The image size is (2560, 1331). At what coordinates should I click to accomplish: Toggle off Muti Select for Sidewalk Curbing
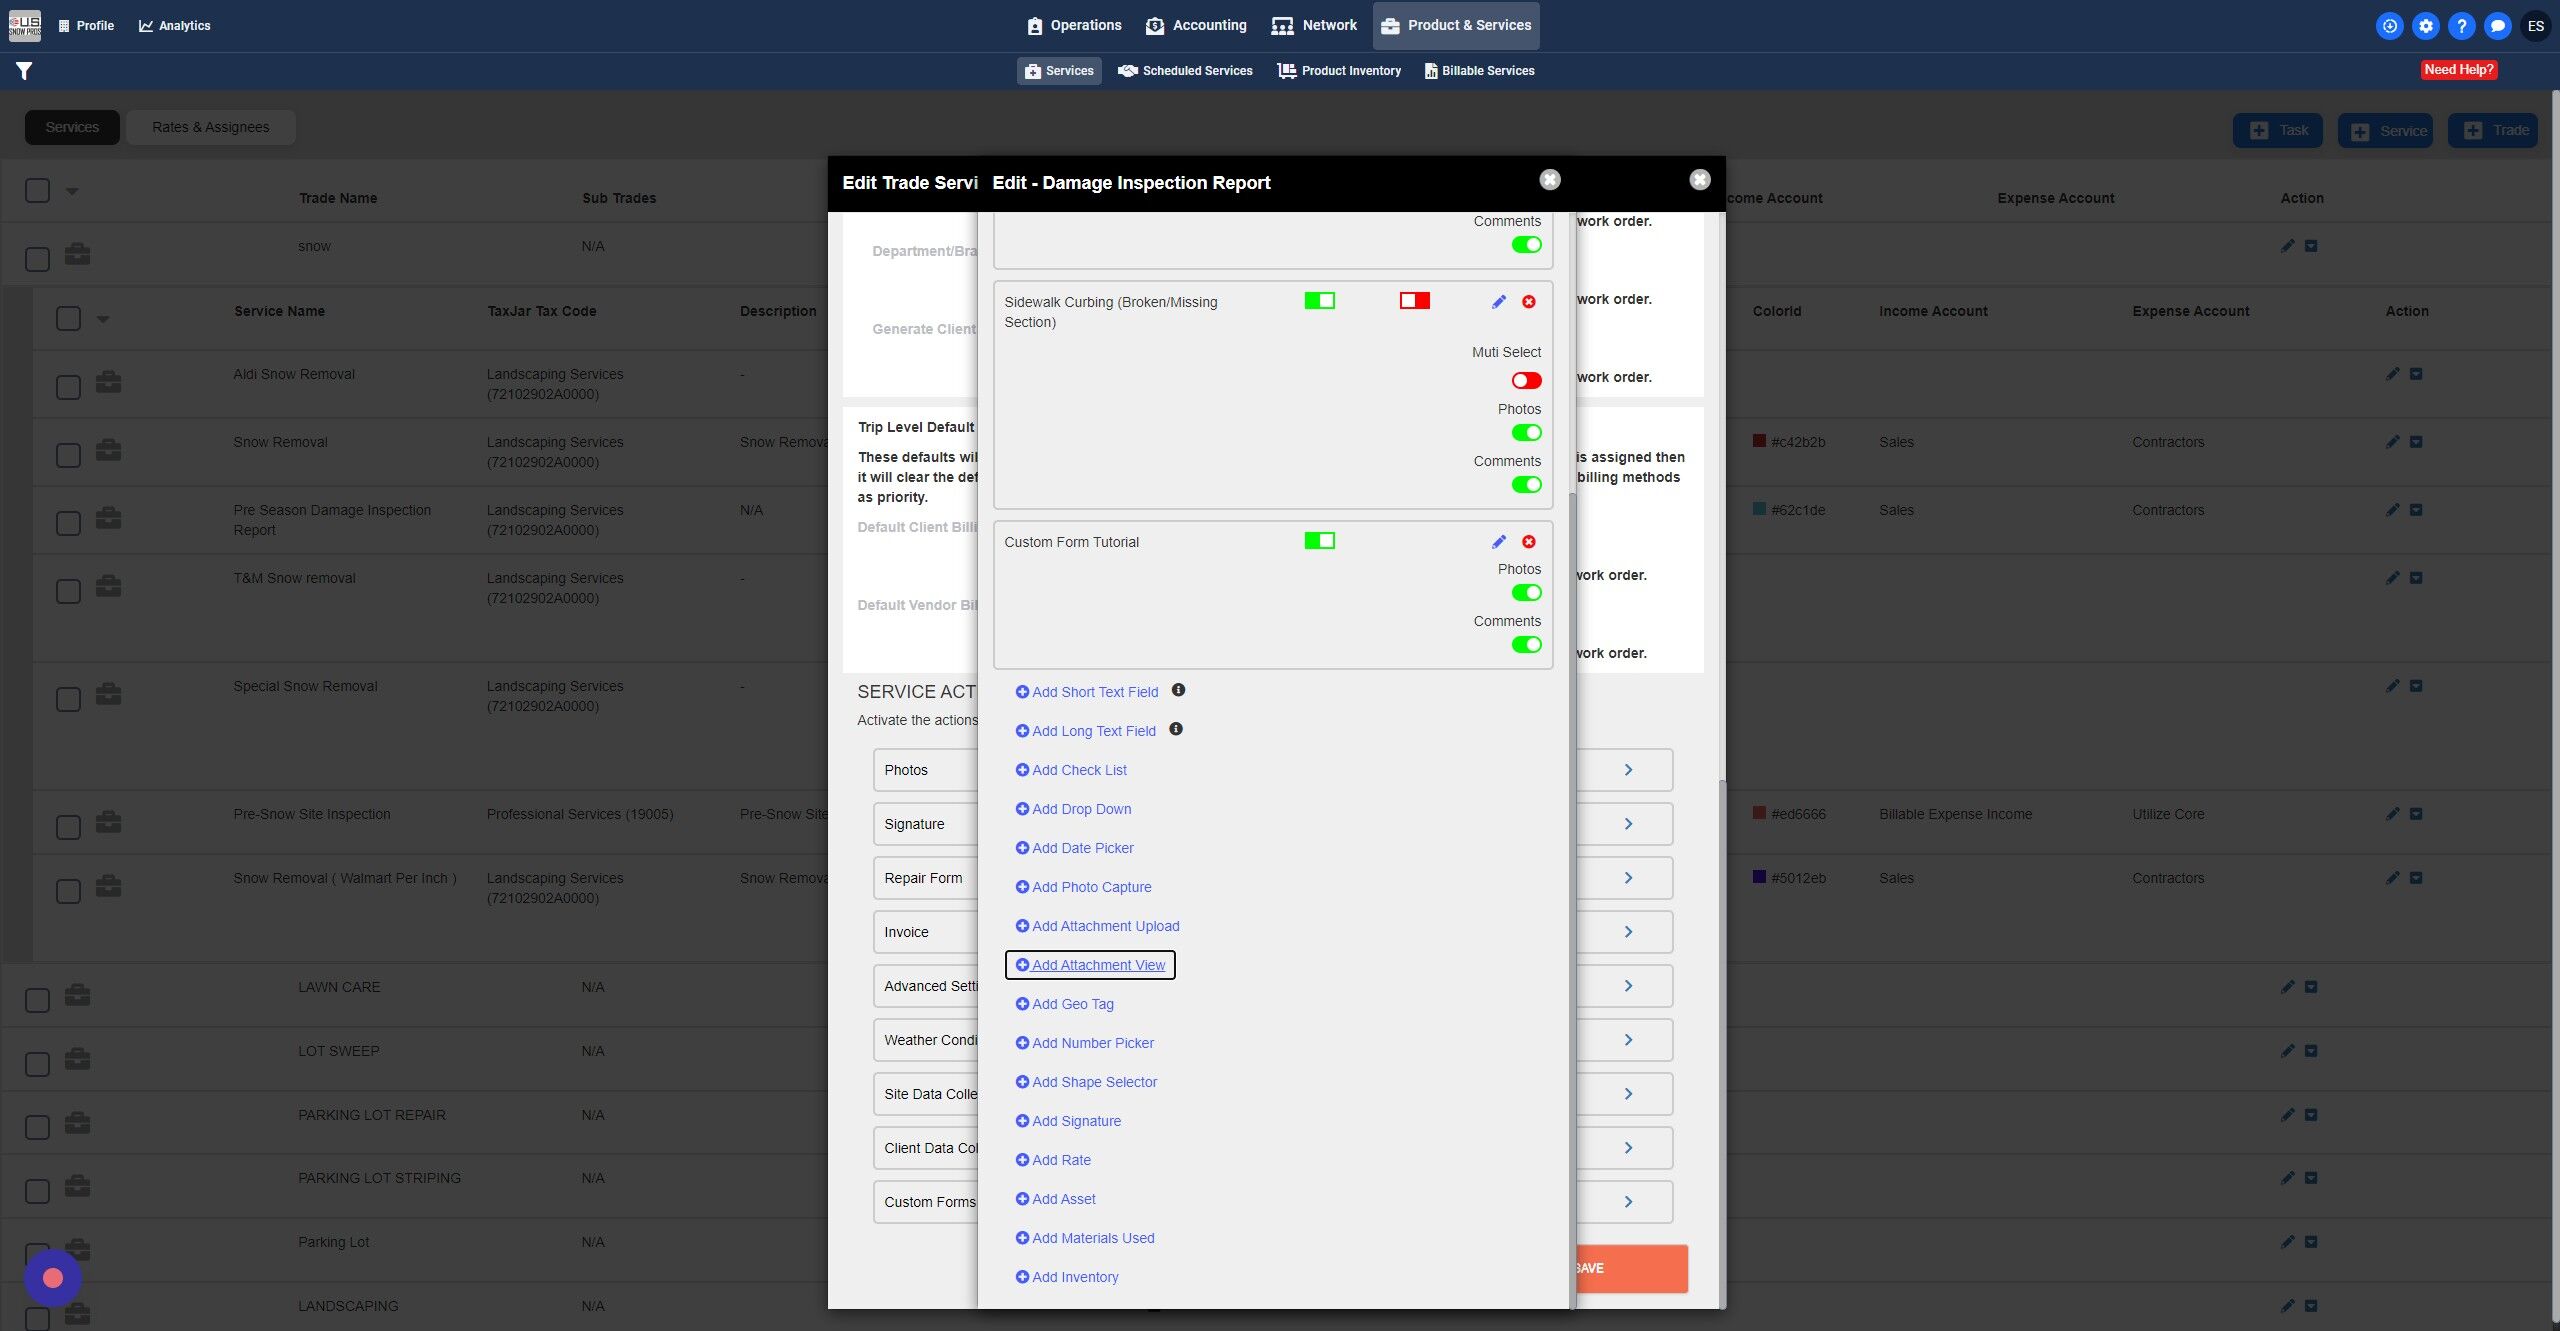(1526, 380)
